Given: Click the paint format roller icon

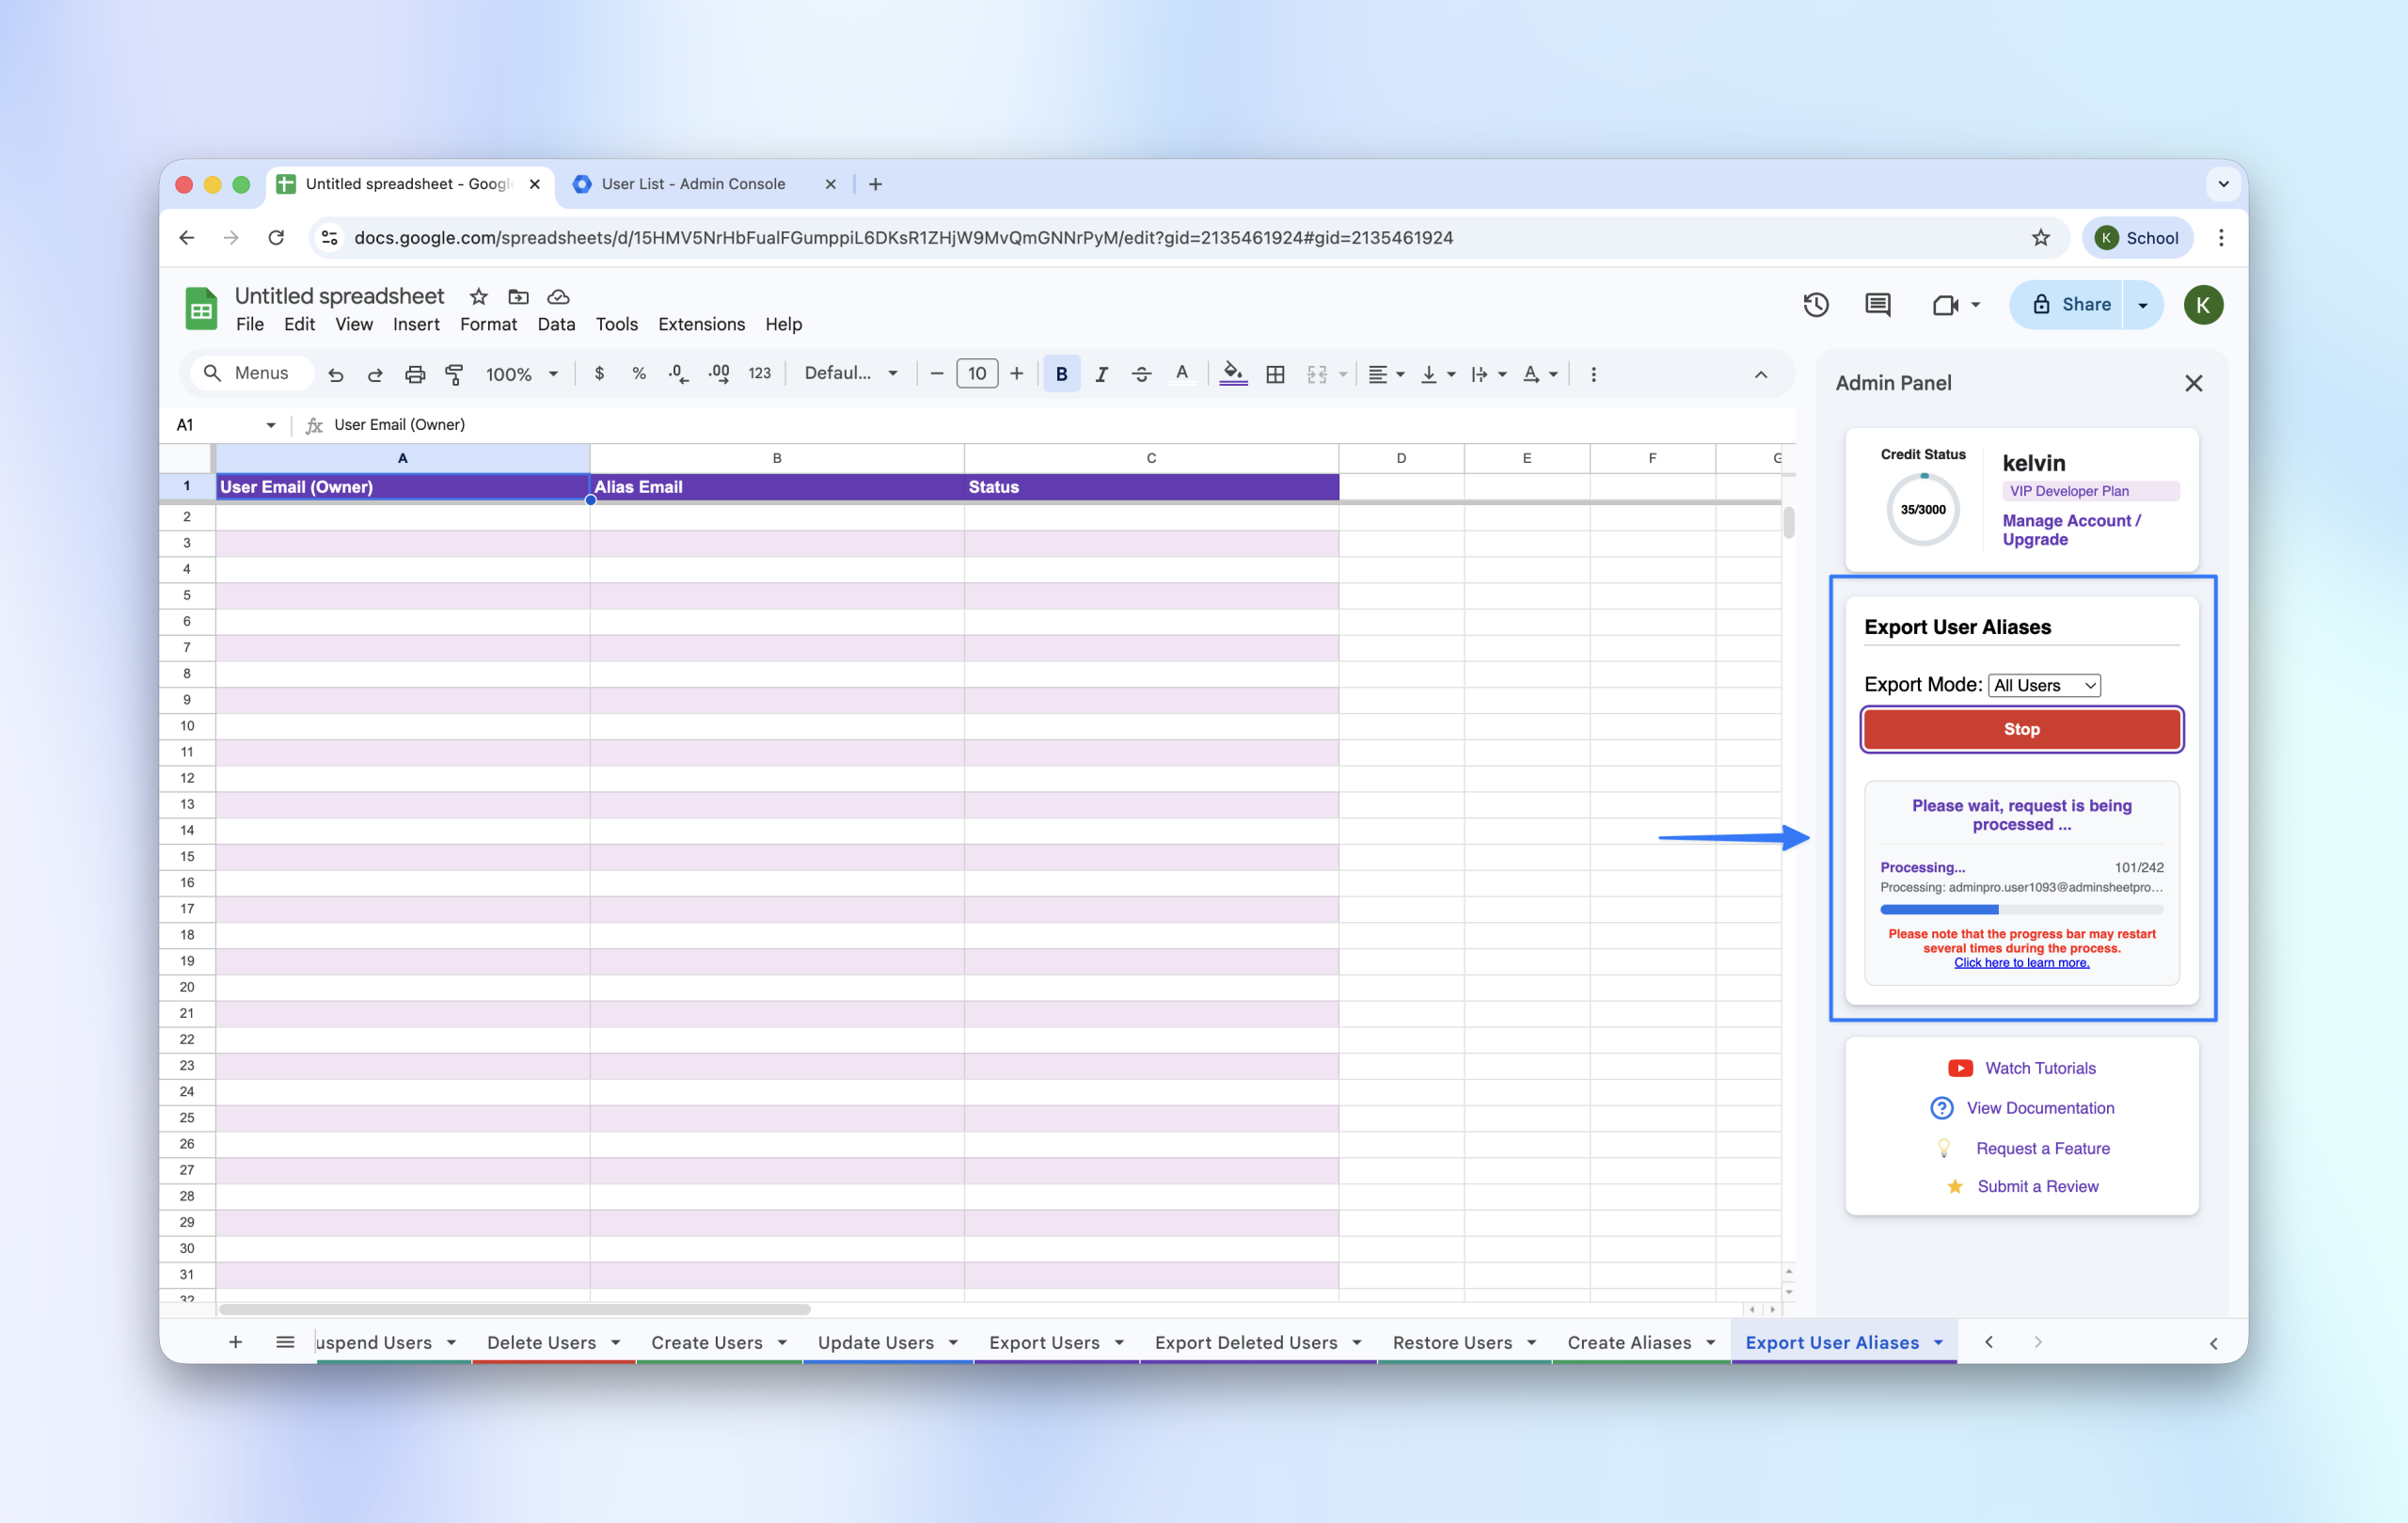Looking at the screenshot, I should (x=454, y=374).
